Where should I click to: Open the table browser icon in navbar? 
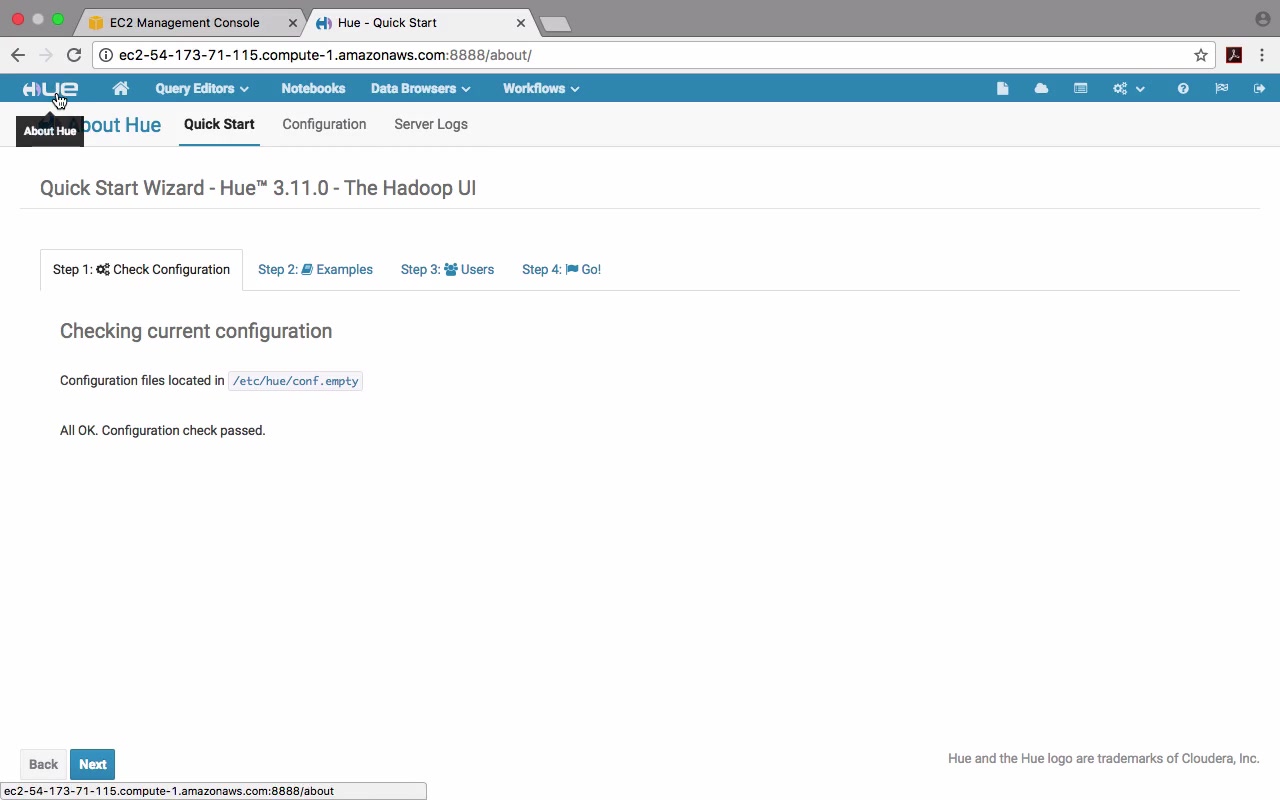click(x=1080, y=89)
